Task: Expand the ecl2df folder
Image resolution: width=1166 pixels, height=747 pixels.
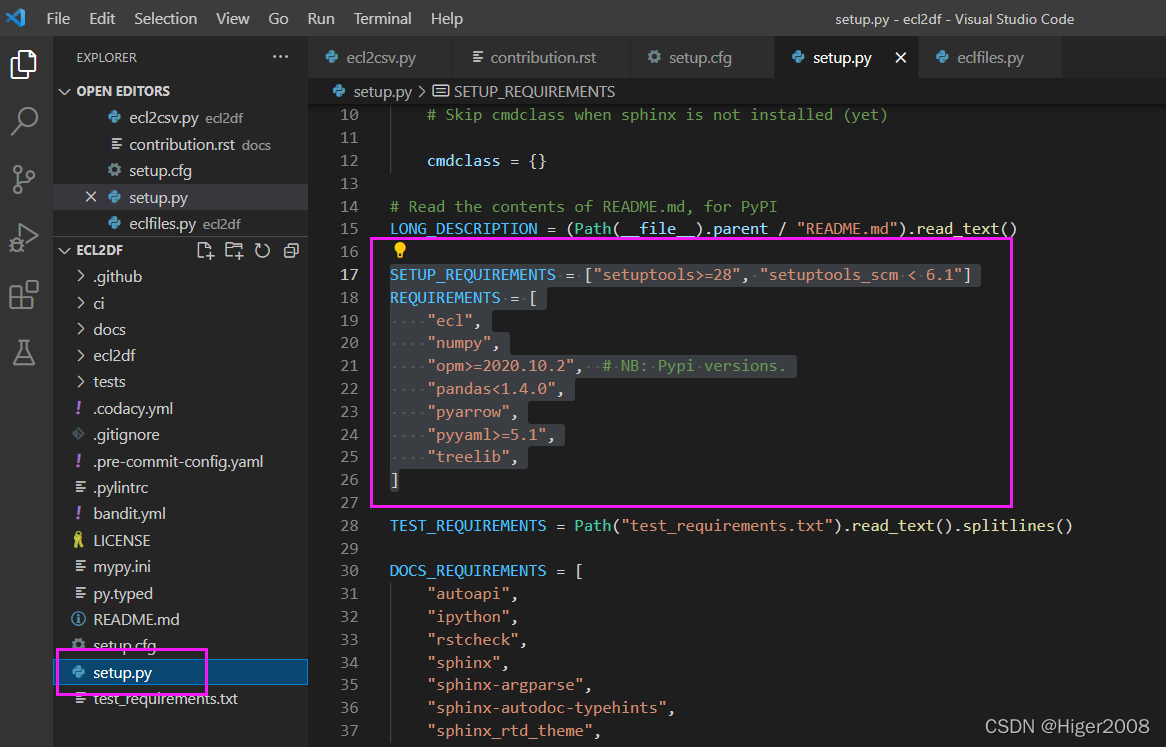Action: pyautogui.click(x=81, y=355)
